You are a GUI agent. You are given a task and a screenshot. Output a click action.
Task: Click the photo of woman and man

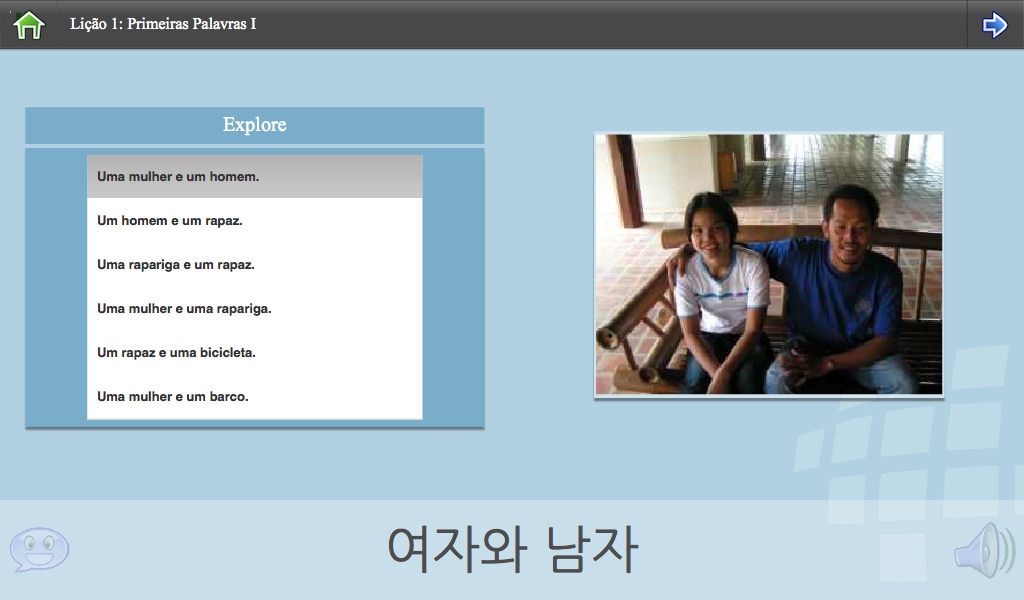tap(769, 264)
